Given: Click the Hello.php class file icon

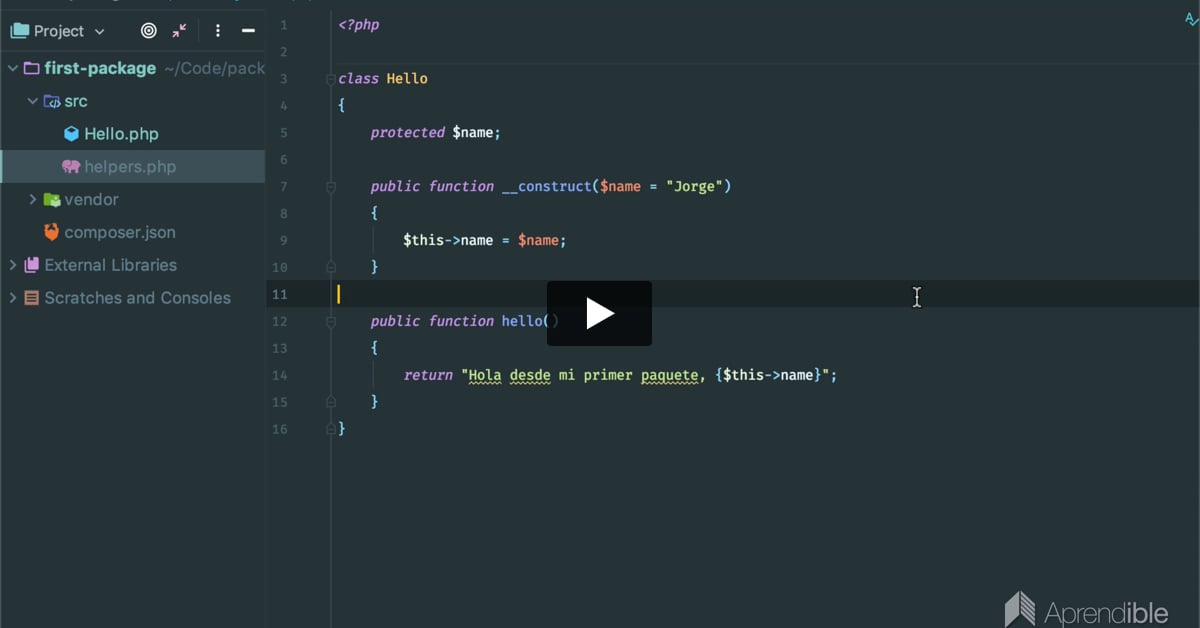Looking at the screenshot, I should 71,134.
